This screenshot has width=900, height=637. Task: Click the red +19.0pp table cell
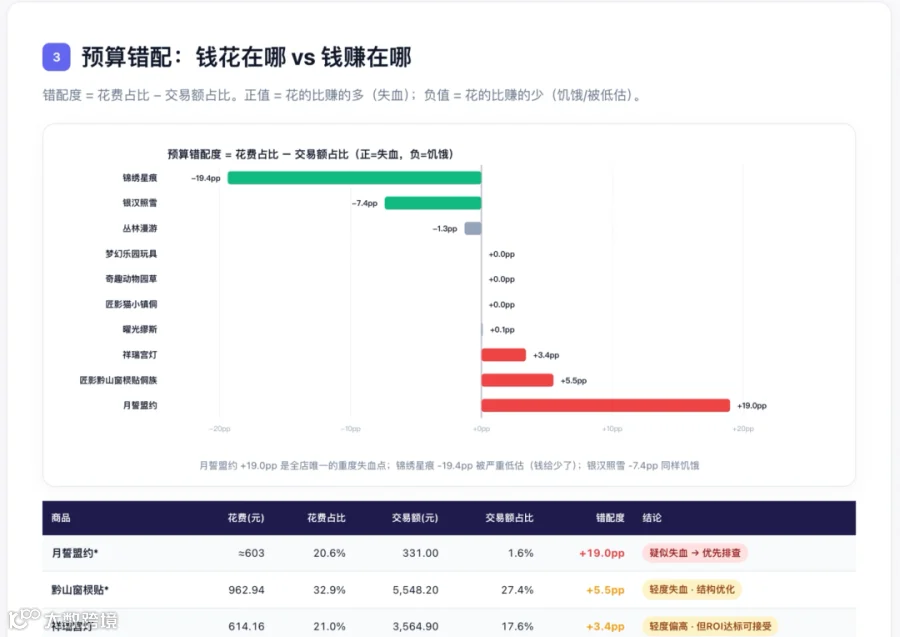point(602,553)
